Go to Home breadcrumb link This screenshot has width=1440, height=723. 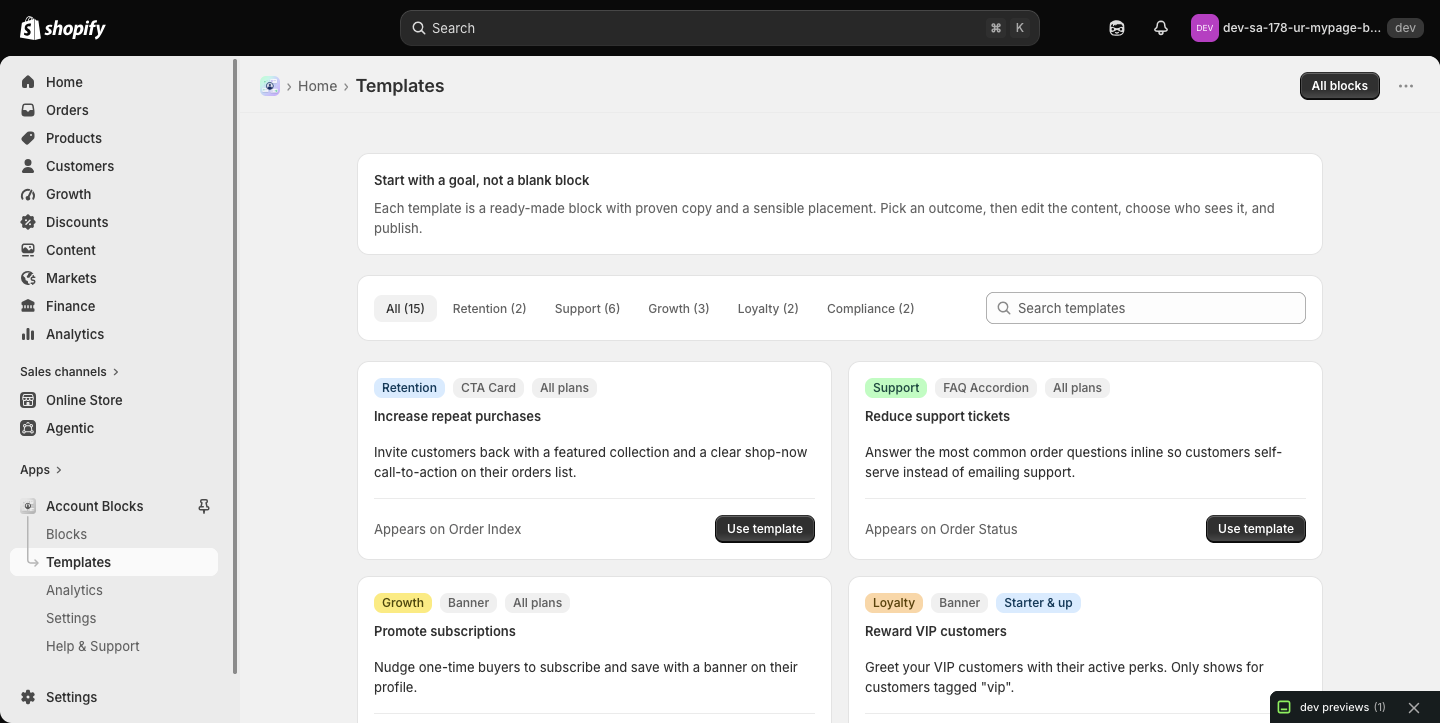317,86
